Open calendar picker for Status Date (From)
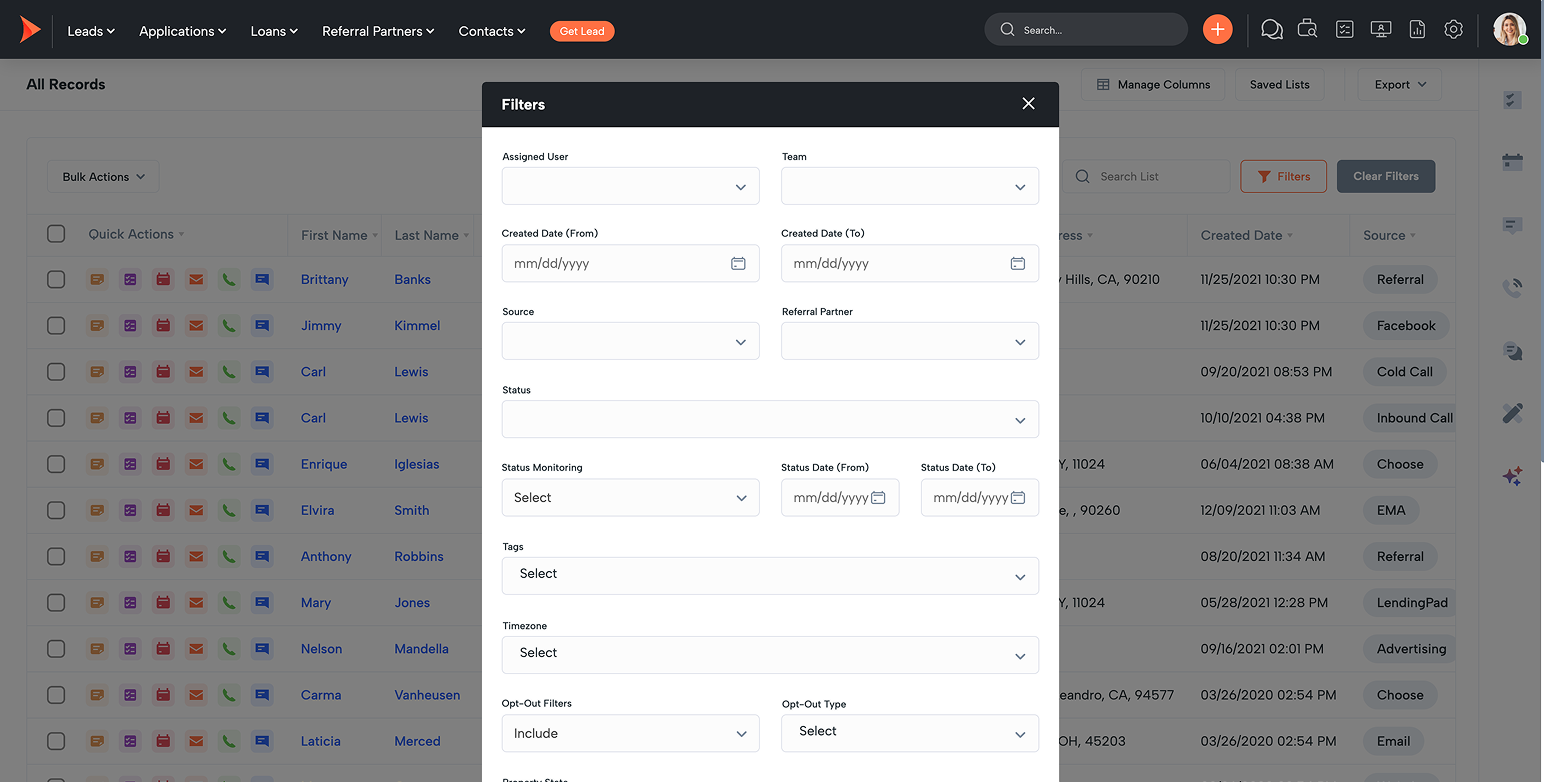This screenshot has width=1544, height=782. [x=878, y=498]
